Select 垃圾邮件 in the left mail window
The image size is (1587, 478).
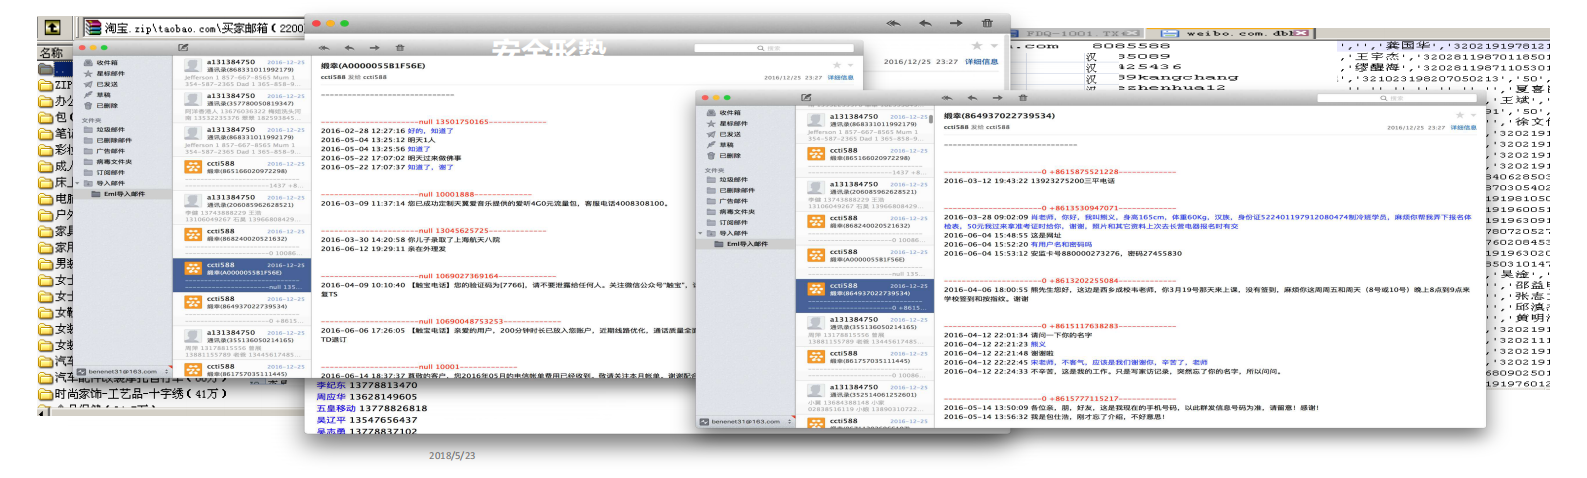pyautogui.click(x=111, y=130)
